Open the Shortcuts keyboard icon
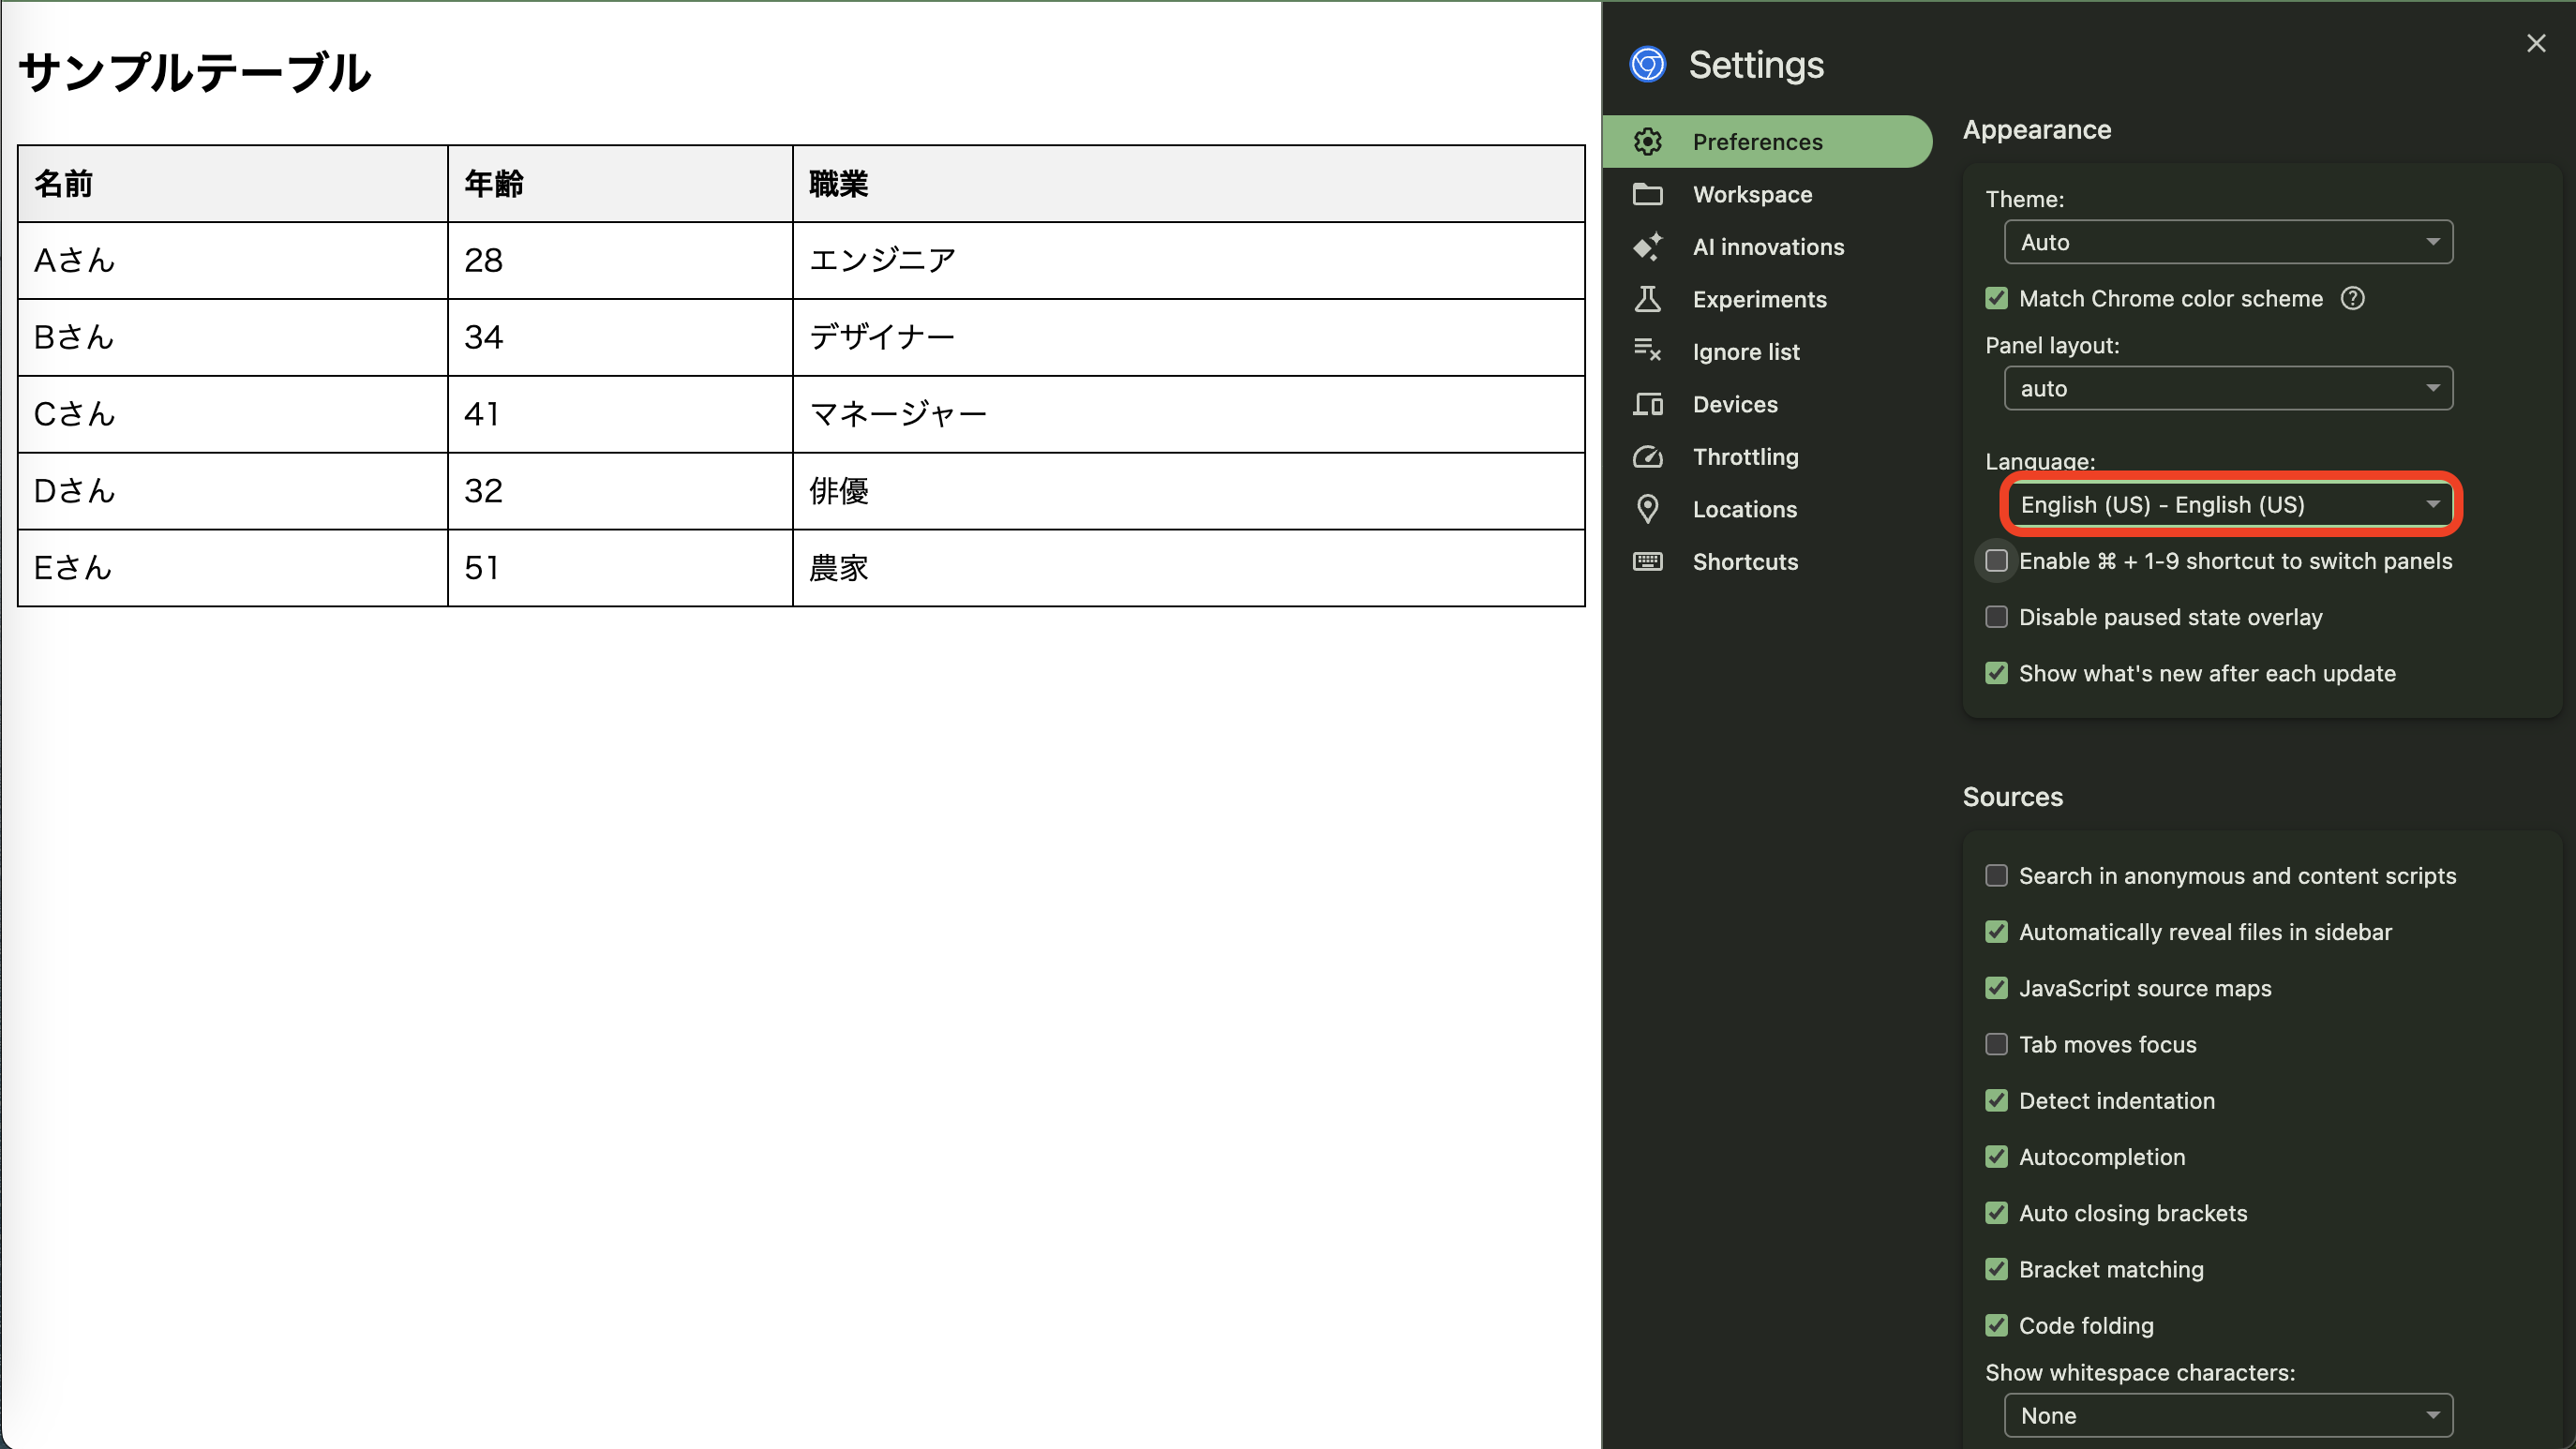Viewport: 2576px width, 1449px height. click(1648, 561)
